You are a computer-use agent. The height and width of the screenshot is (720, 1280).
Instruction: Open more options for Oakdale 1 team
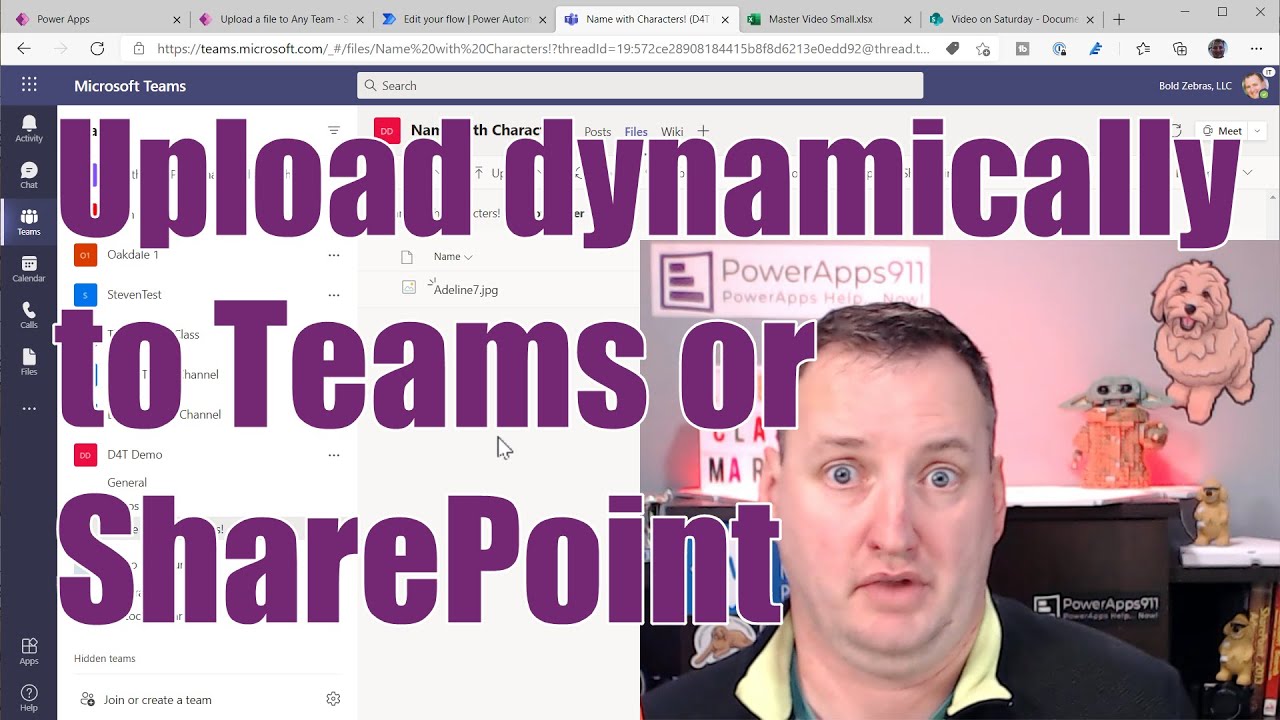(x=334, y=255)
